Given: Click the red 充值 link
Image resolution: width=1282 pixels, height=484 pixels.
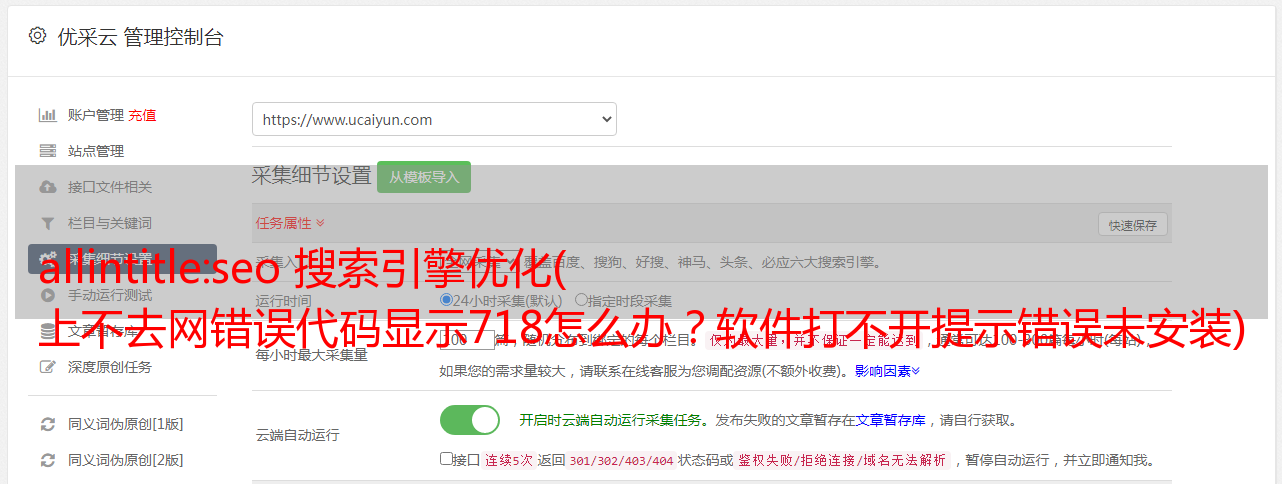Looking at the screenshot, I should click(x=142, y=115).
